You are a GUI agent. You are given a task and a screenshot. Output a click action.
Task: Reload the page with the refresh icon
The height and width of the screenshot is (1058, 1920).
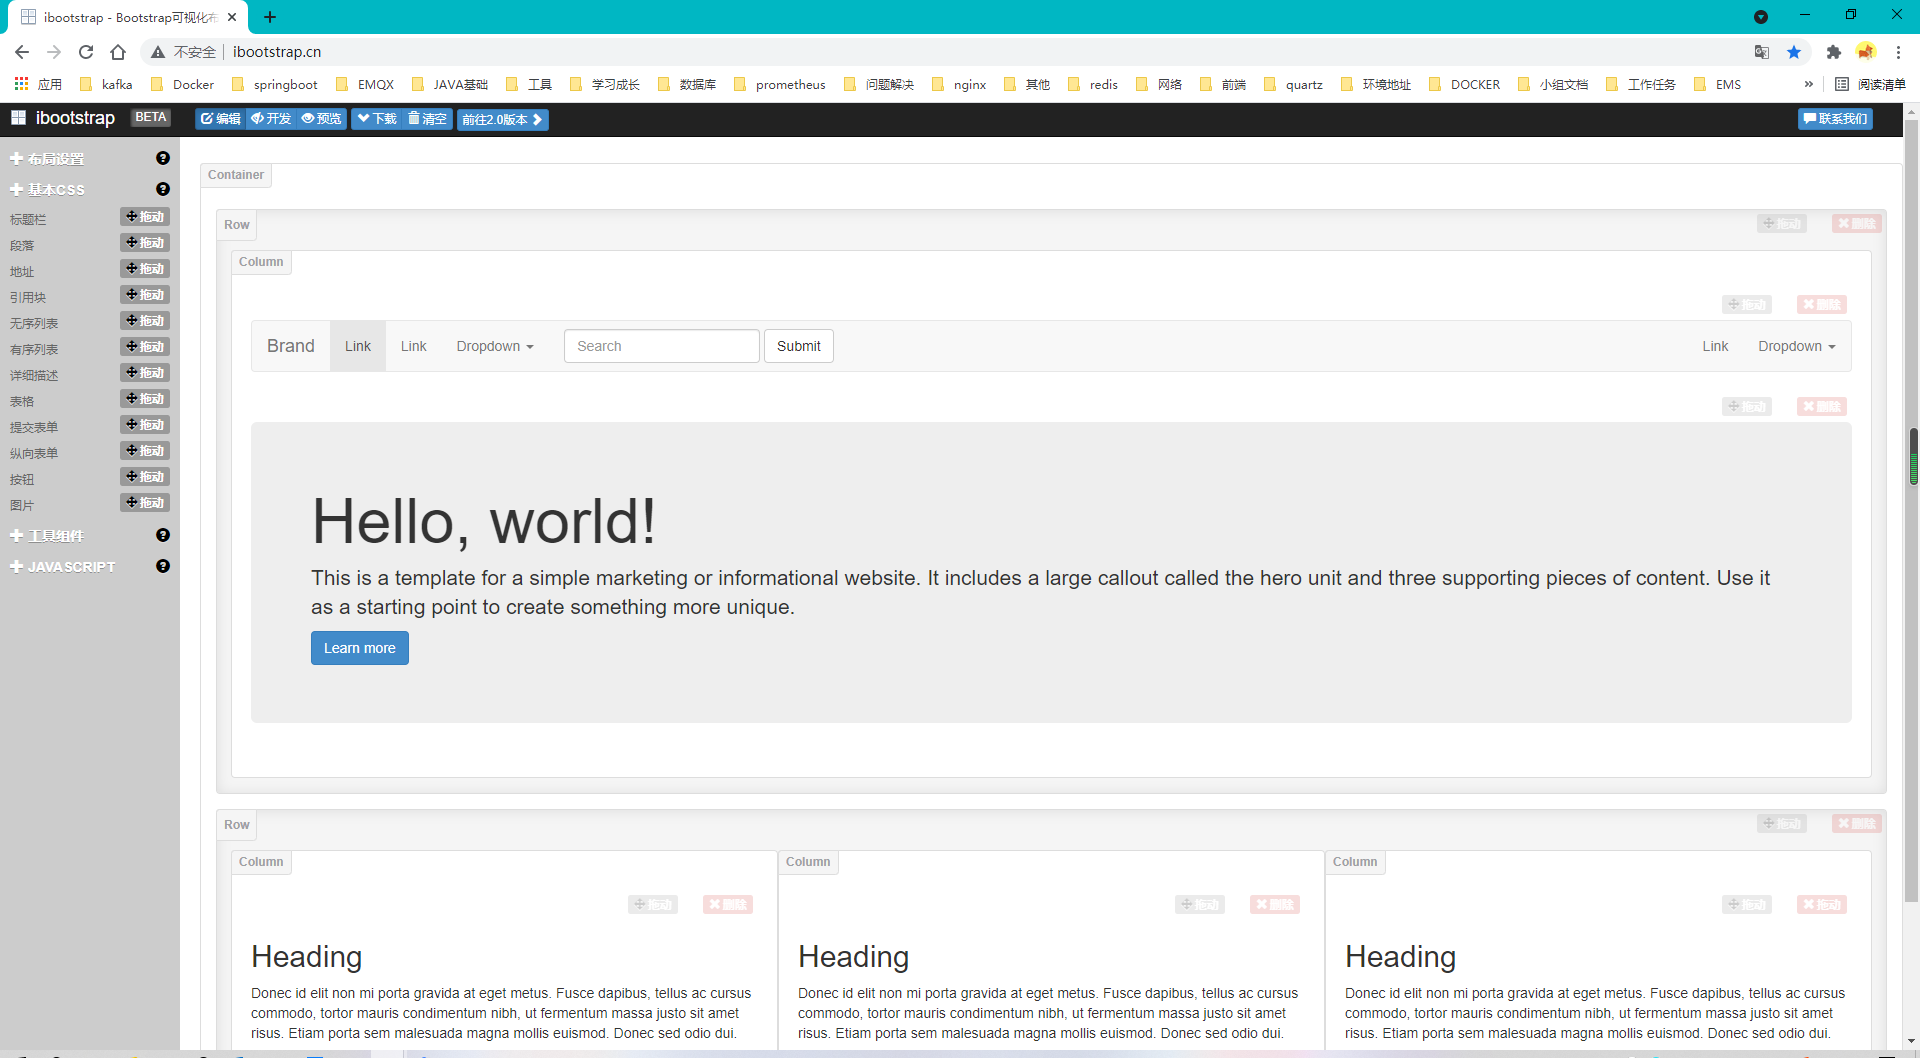tap(86, 52)
